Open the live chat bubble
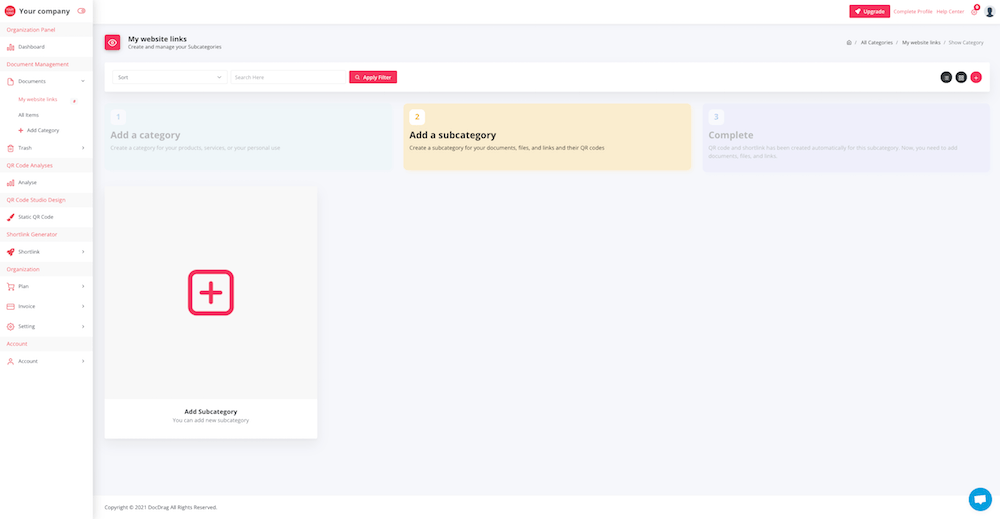 click(980, 499)
